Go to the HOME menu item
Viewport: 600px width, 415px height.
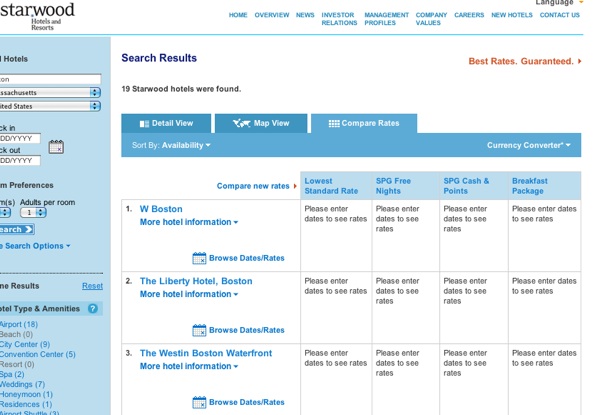238,15
